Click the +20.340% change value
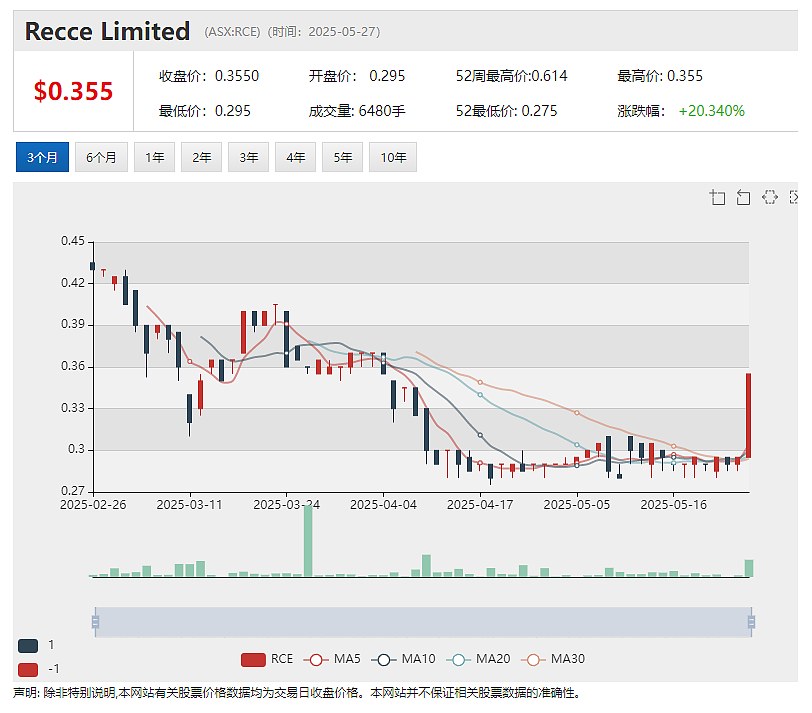The height and width of the screenshot is (713, 812). click(x=712, y=111)
